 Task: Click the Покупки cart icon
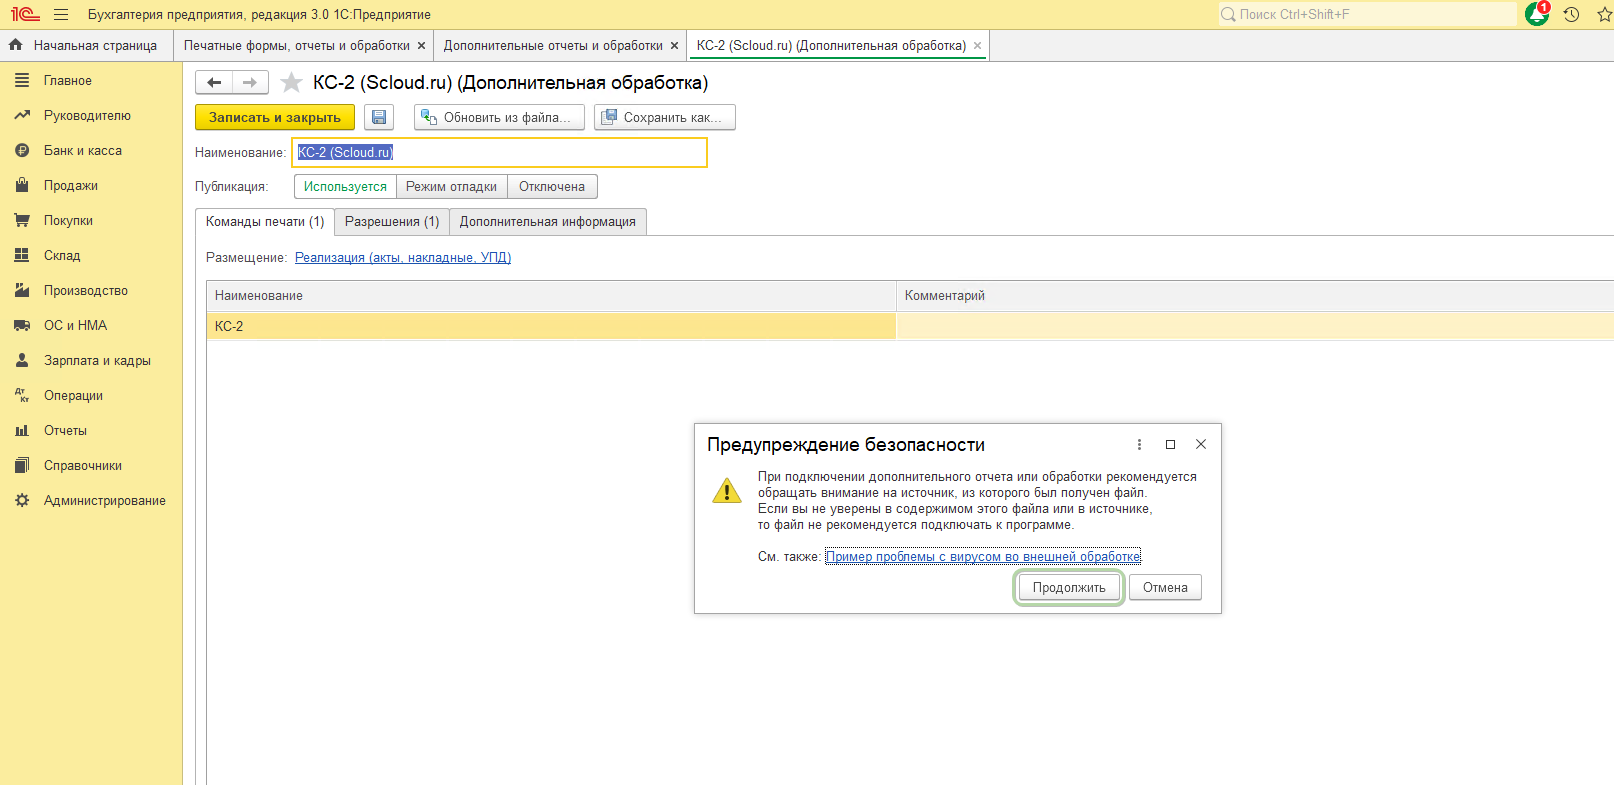[x=22, y=220]
